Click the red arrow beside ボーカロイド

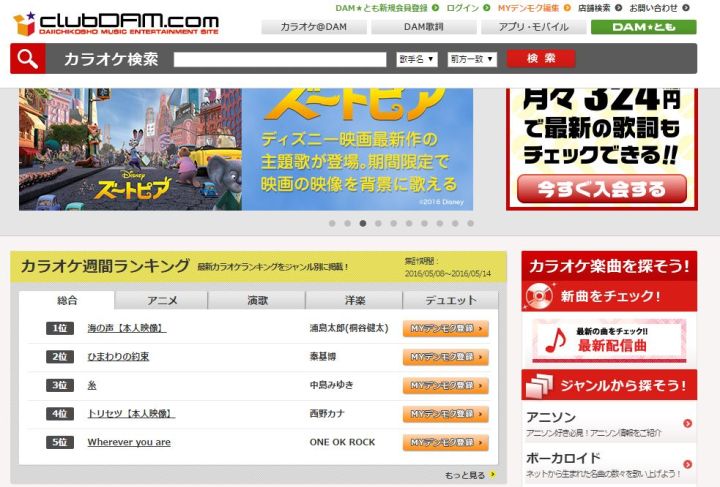pyautogui.click(x=687, y=465)
